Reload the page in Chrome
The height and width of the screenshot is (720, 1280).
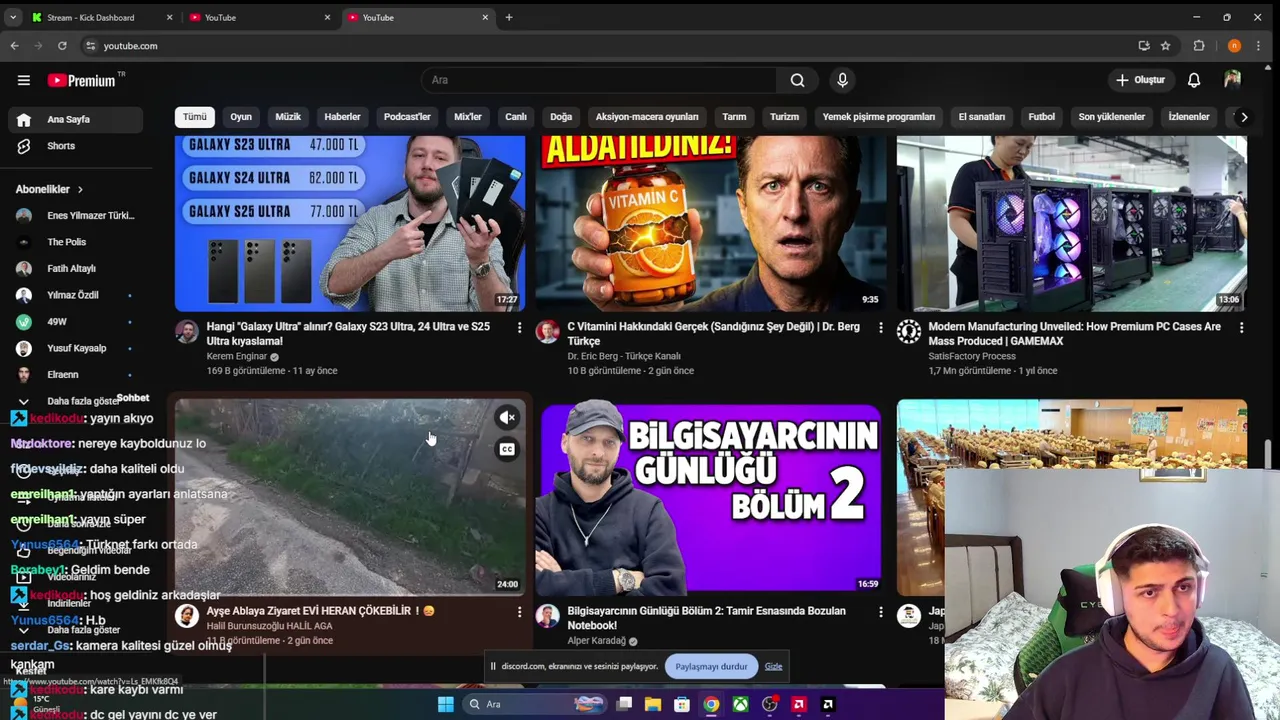click(x=62, y=46)
